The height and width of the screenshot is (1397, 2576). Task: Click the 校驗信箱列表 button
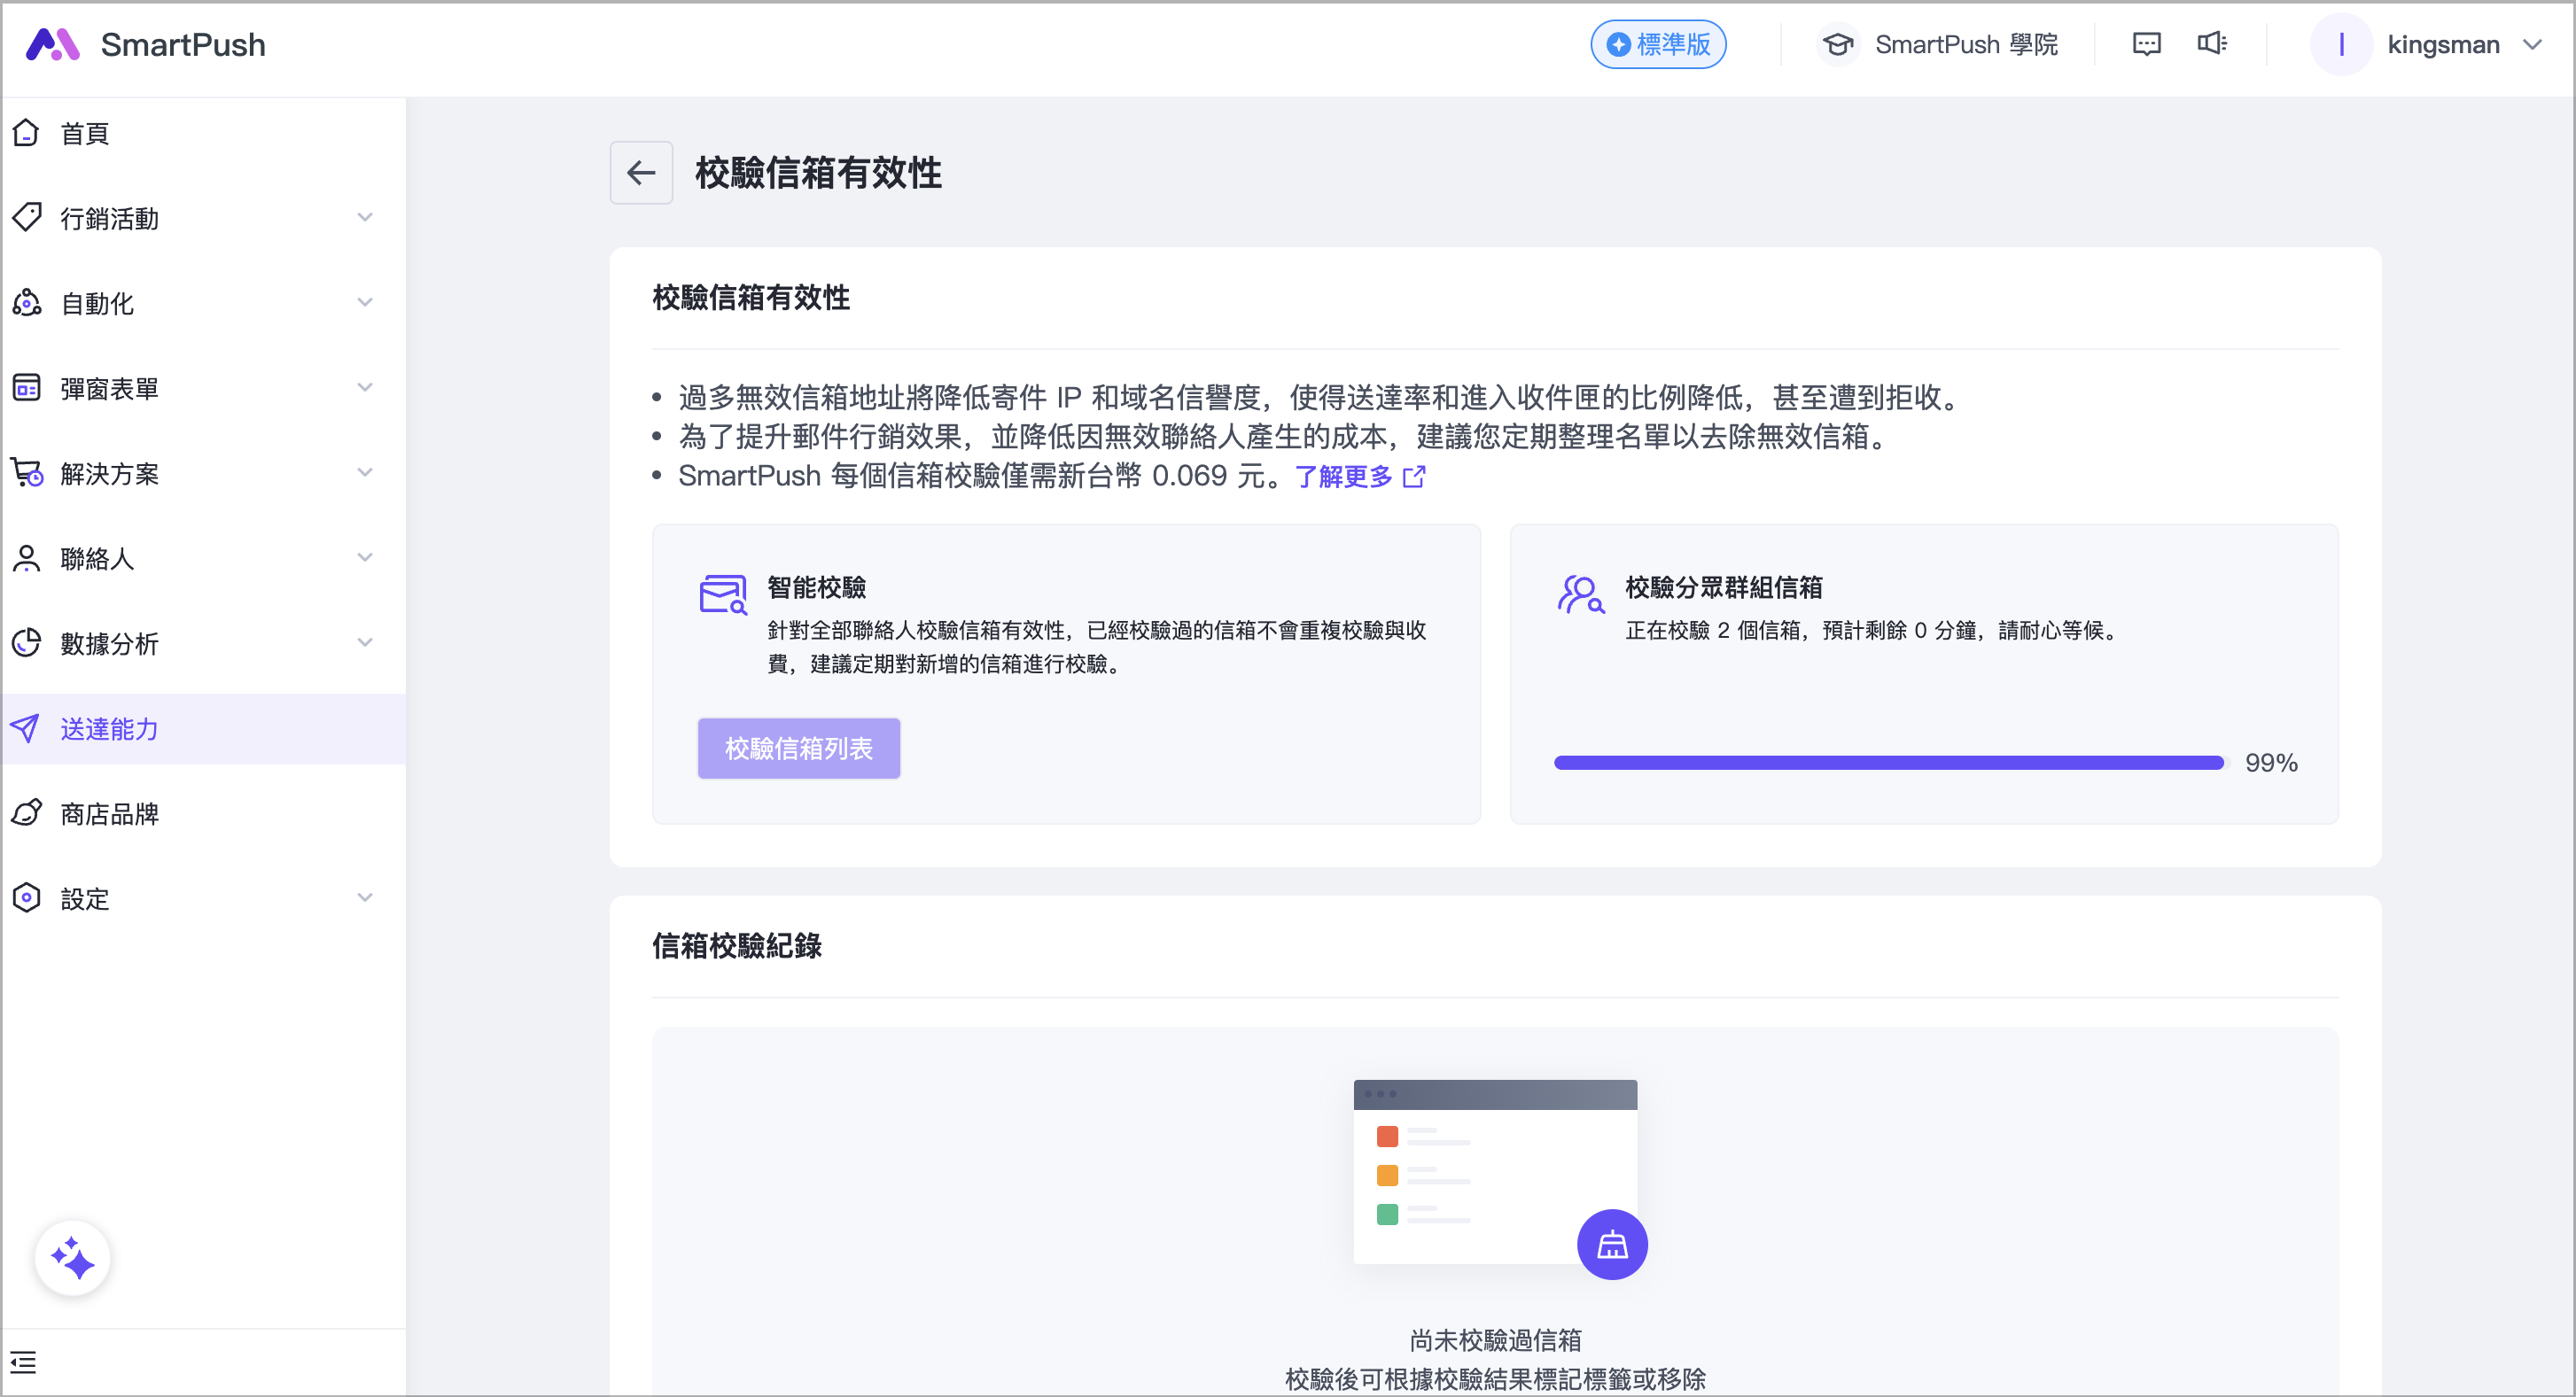[x=798, y=748]
